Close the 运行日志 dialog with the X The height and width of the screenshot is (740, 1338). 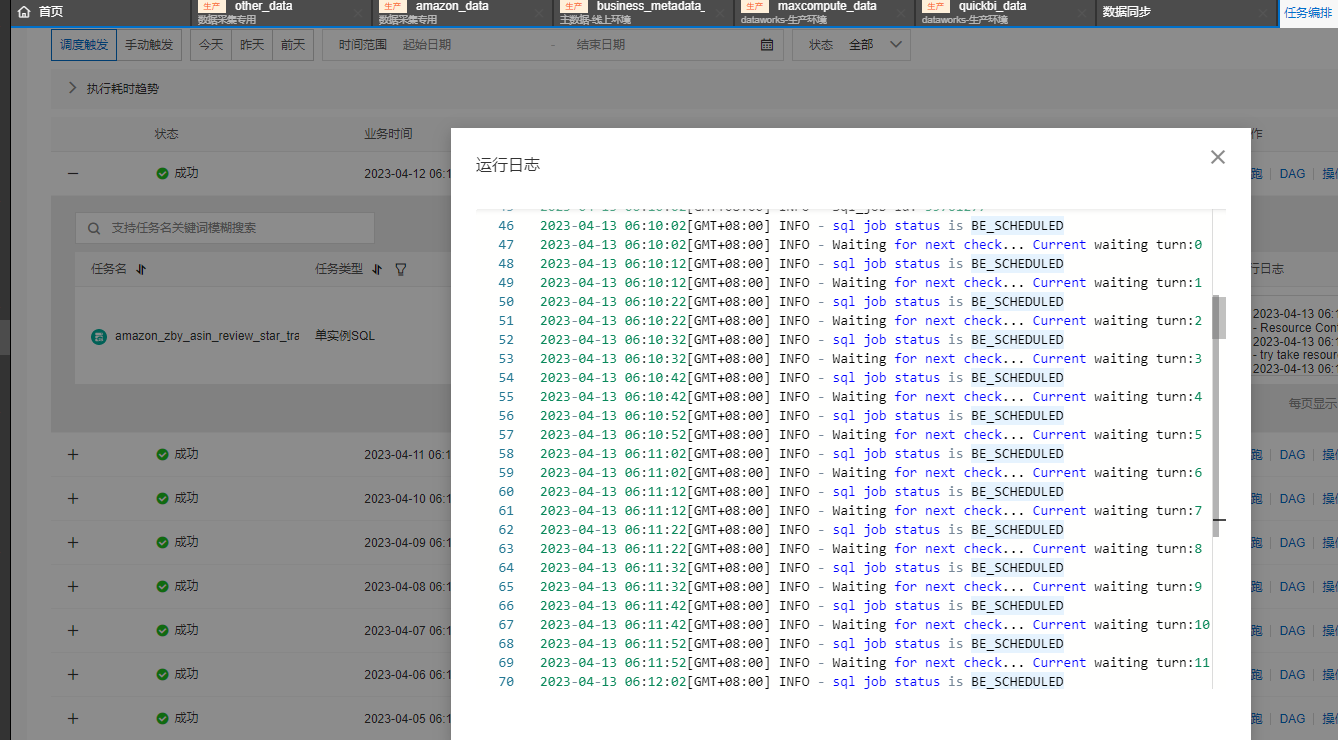click(x=1217, y=157)
